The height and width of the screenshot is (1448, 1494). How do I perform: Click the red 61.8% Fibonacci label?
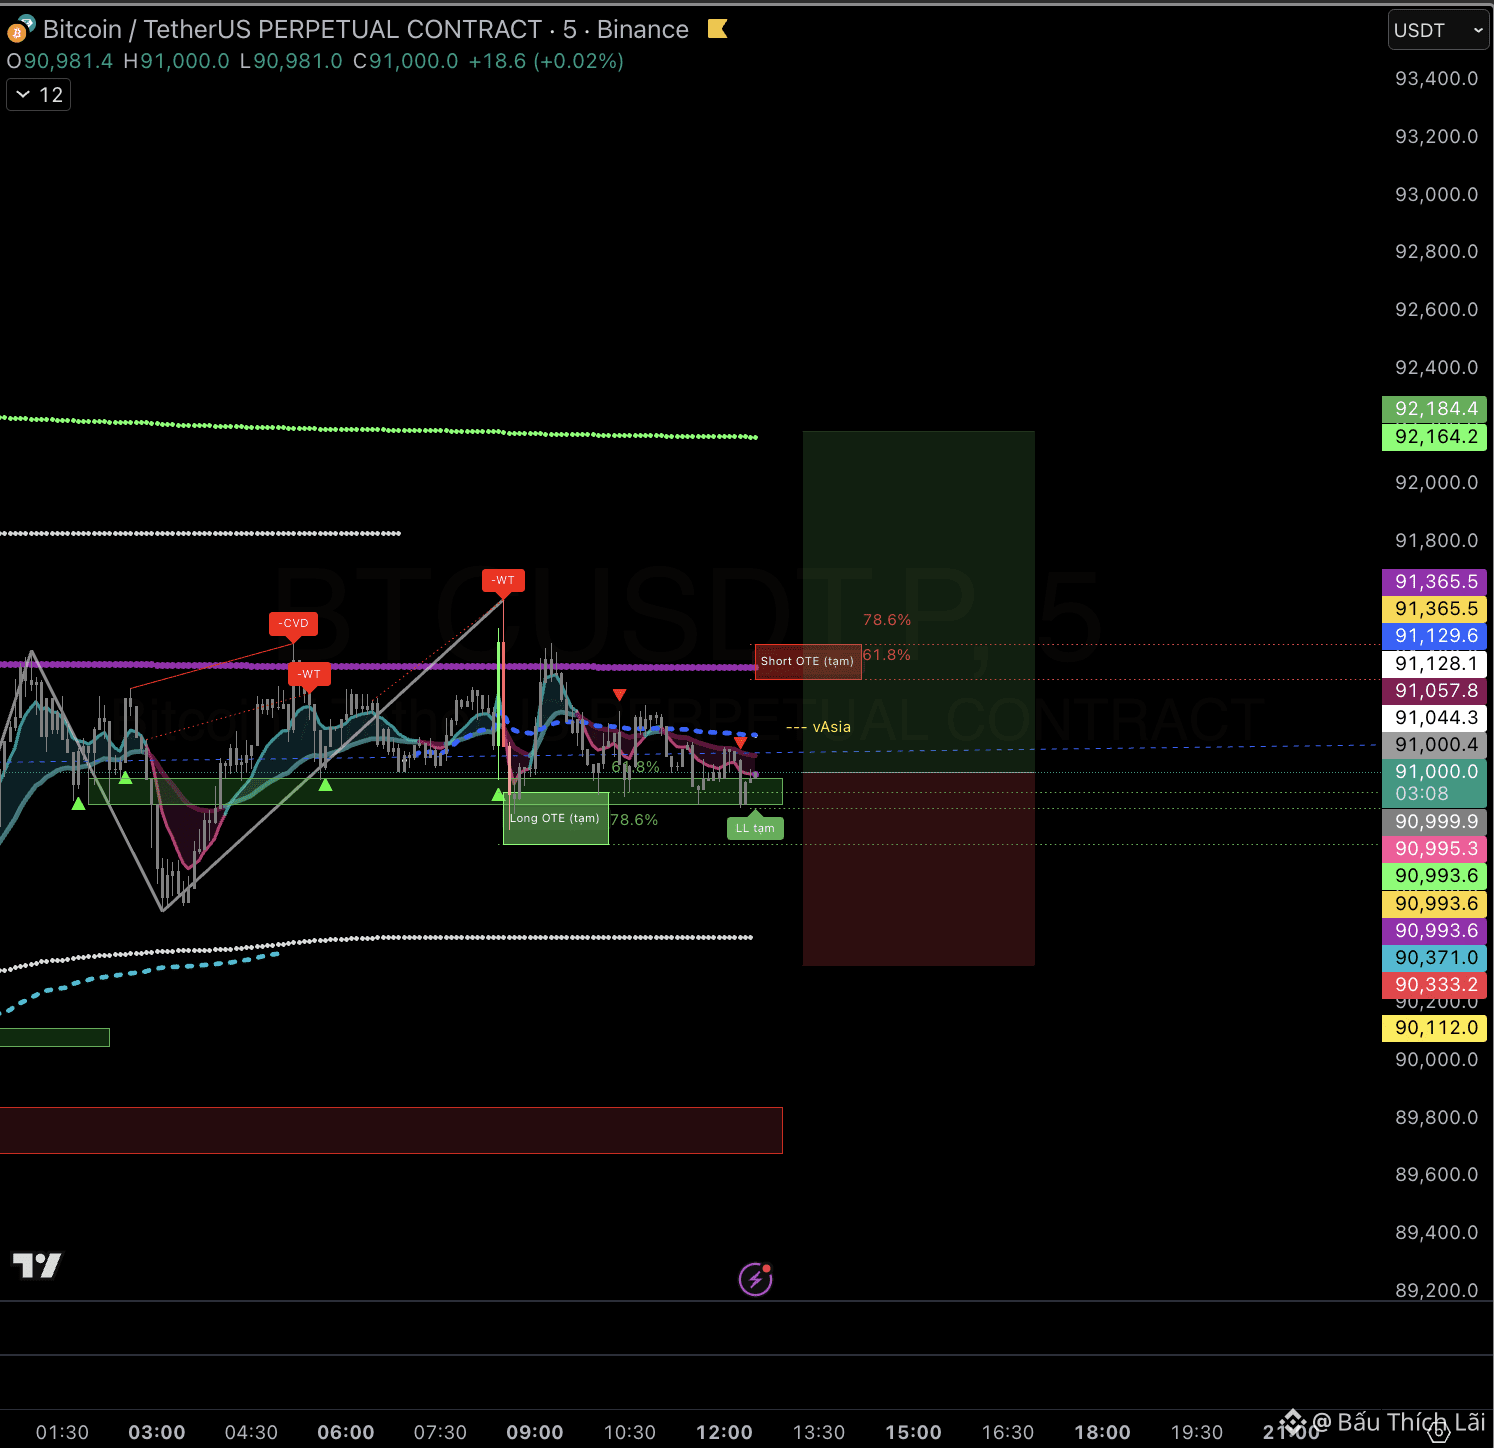pos(887,655)
